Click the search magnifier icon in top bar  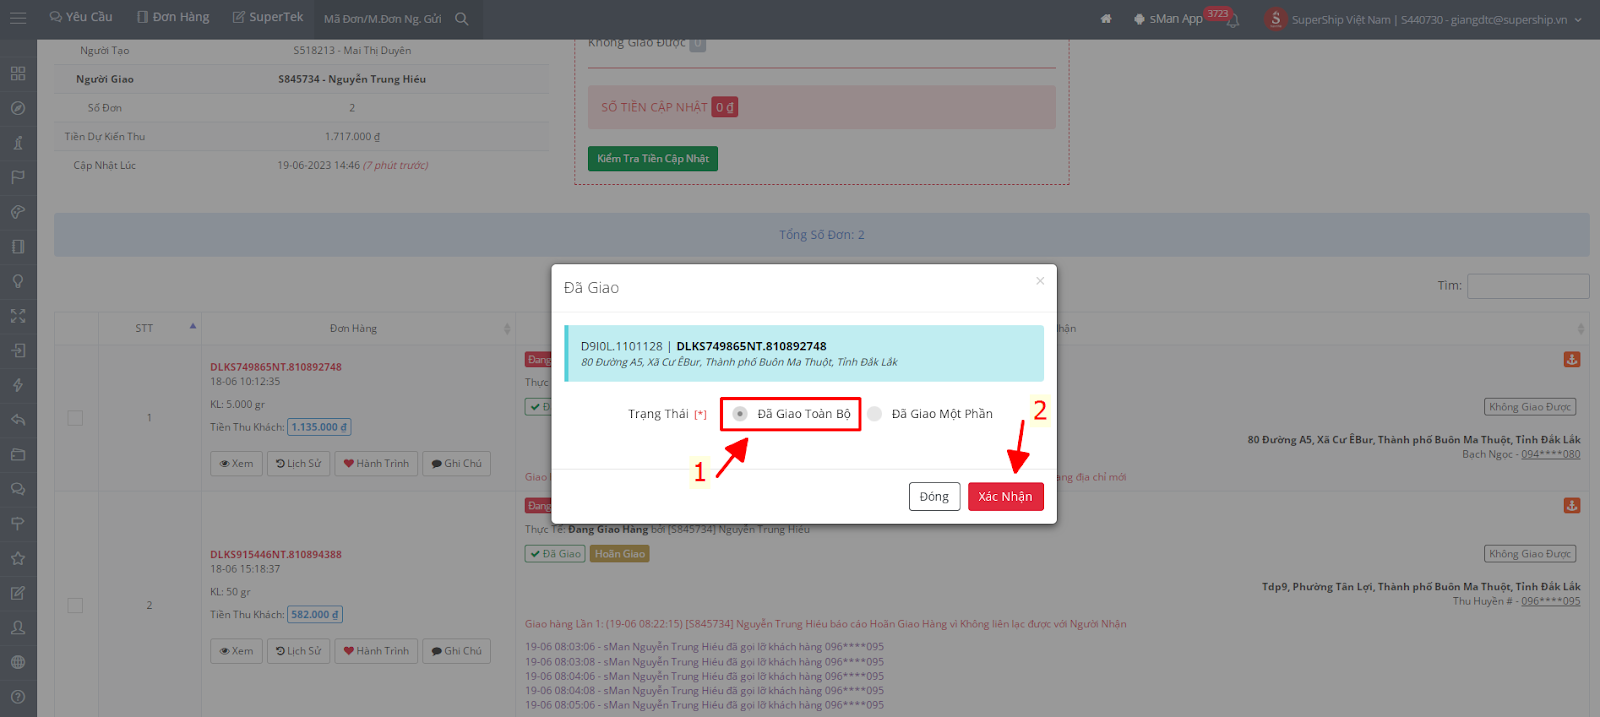(461, 19)
